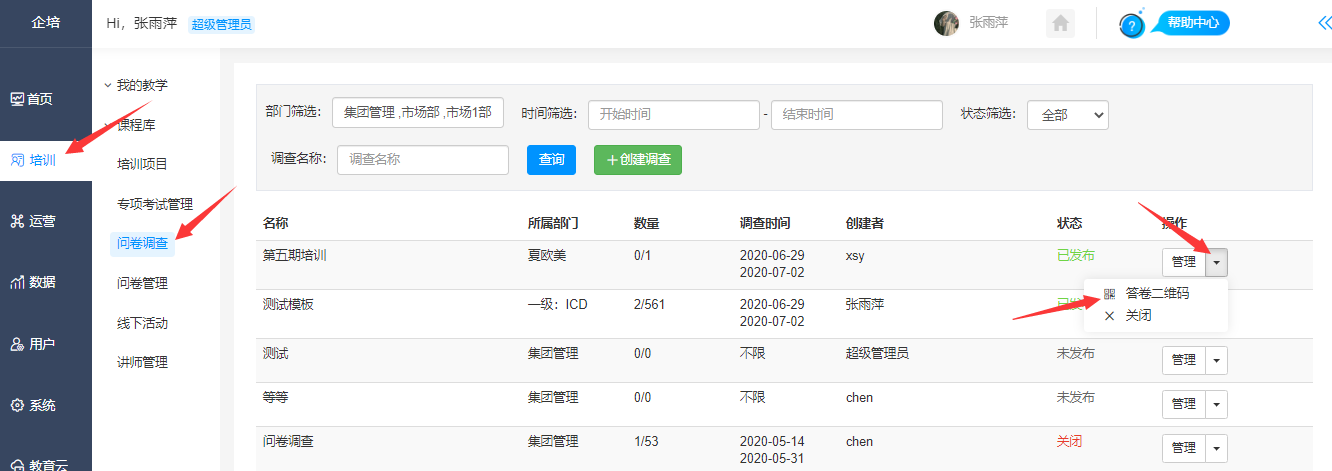Expand dropdown arrow beside 管理 for 第五期培训
The width and height of the screenshot is (1332, 471).
1216,262
